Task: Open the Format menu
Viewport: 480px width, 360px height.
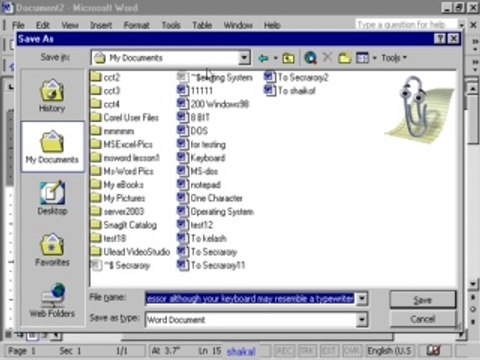Action: (136, 25)
